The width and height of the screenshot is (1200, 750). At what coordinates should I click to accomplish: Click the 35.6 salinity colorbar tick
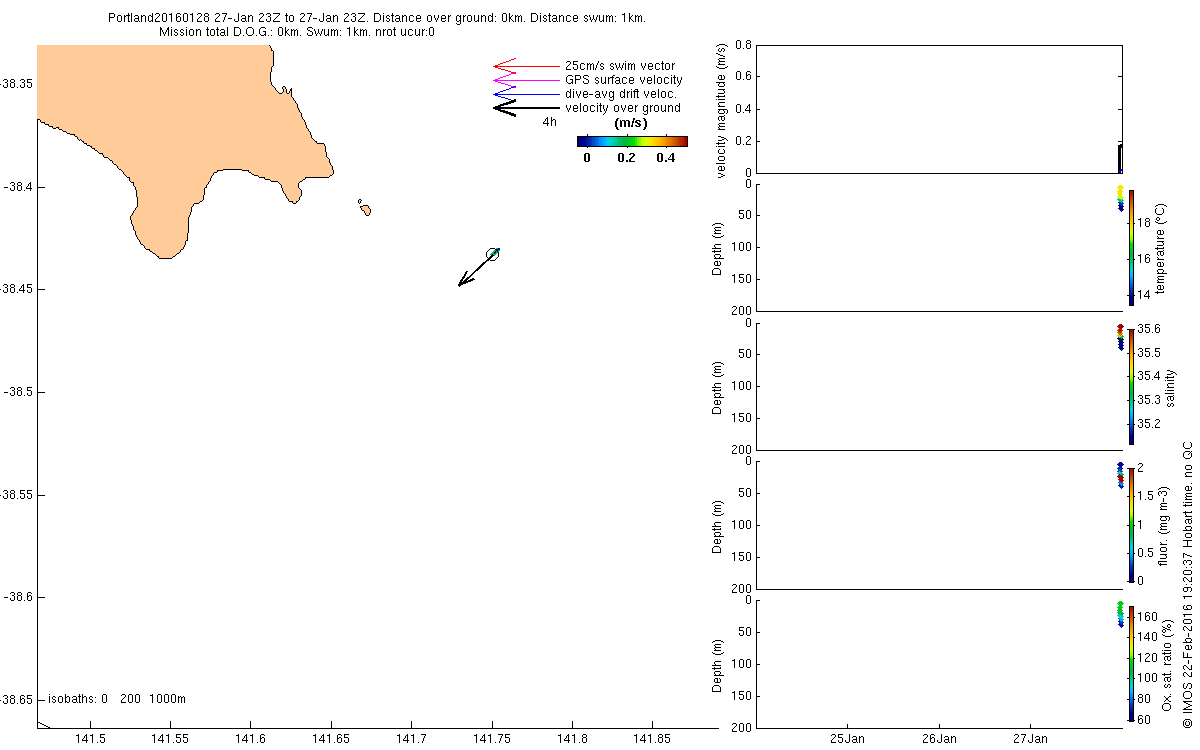(x=1149, y=330)
